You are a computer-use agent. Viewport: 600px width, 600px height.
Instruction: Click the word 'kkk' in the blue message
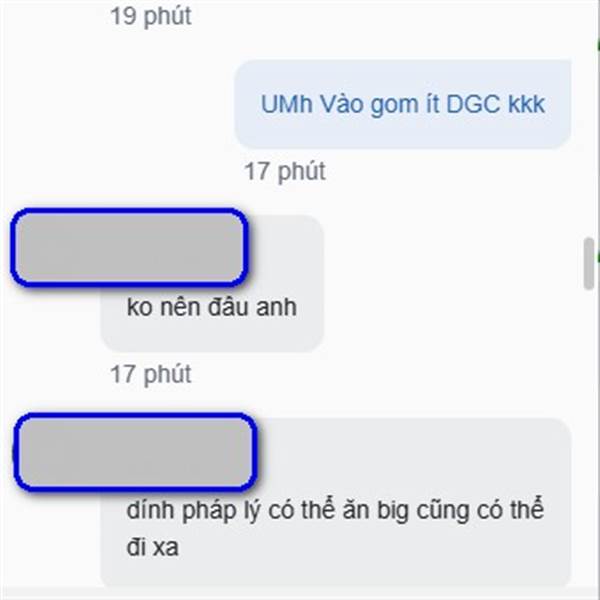pyautogui.click(x=526, y=104)
